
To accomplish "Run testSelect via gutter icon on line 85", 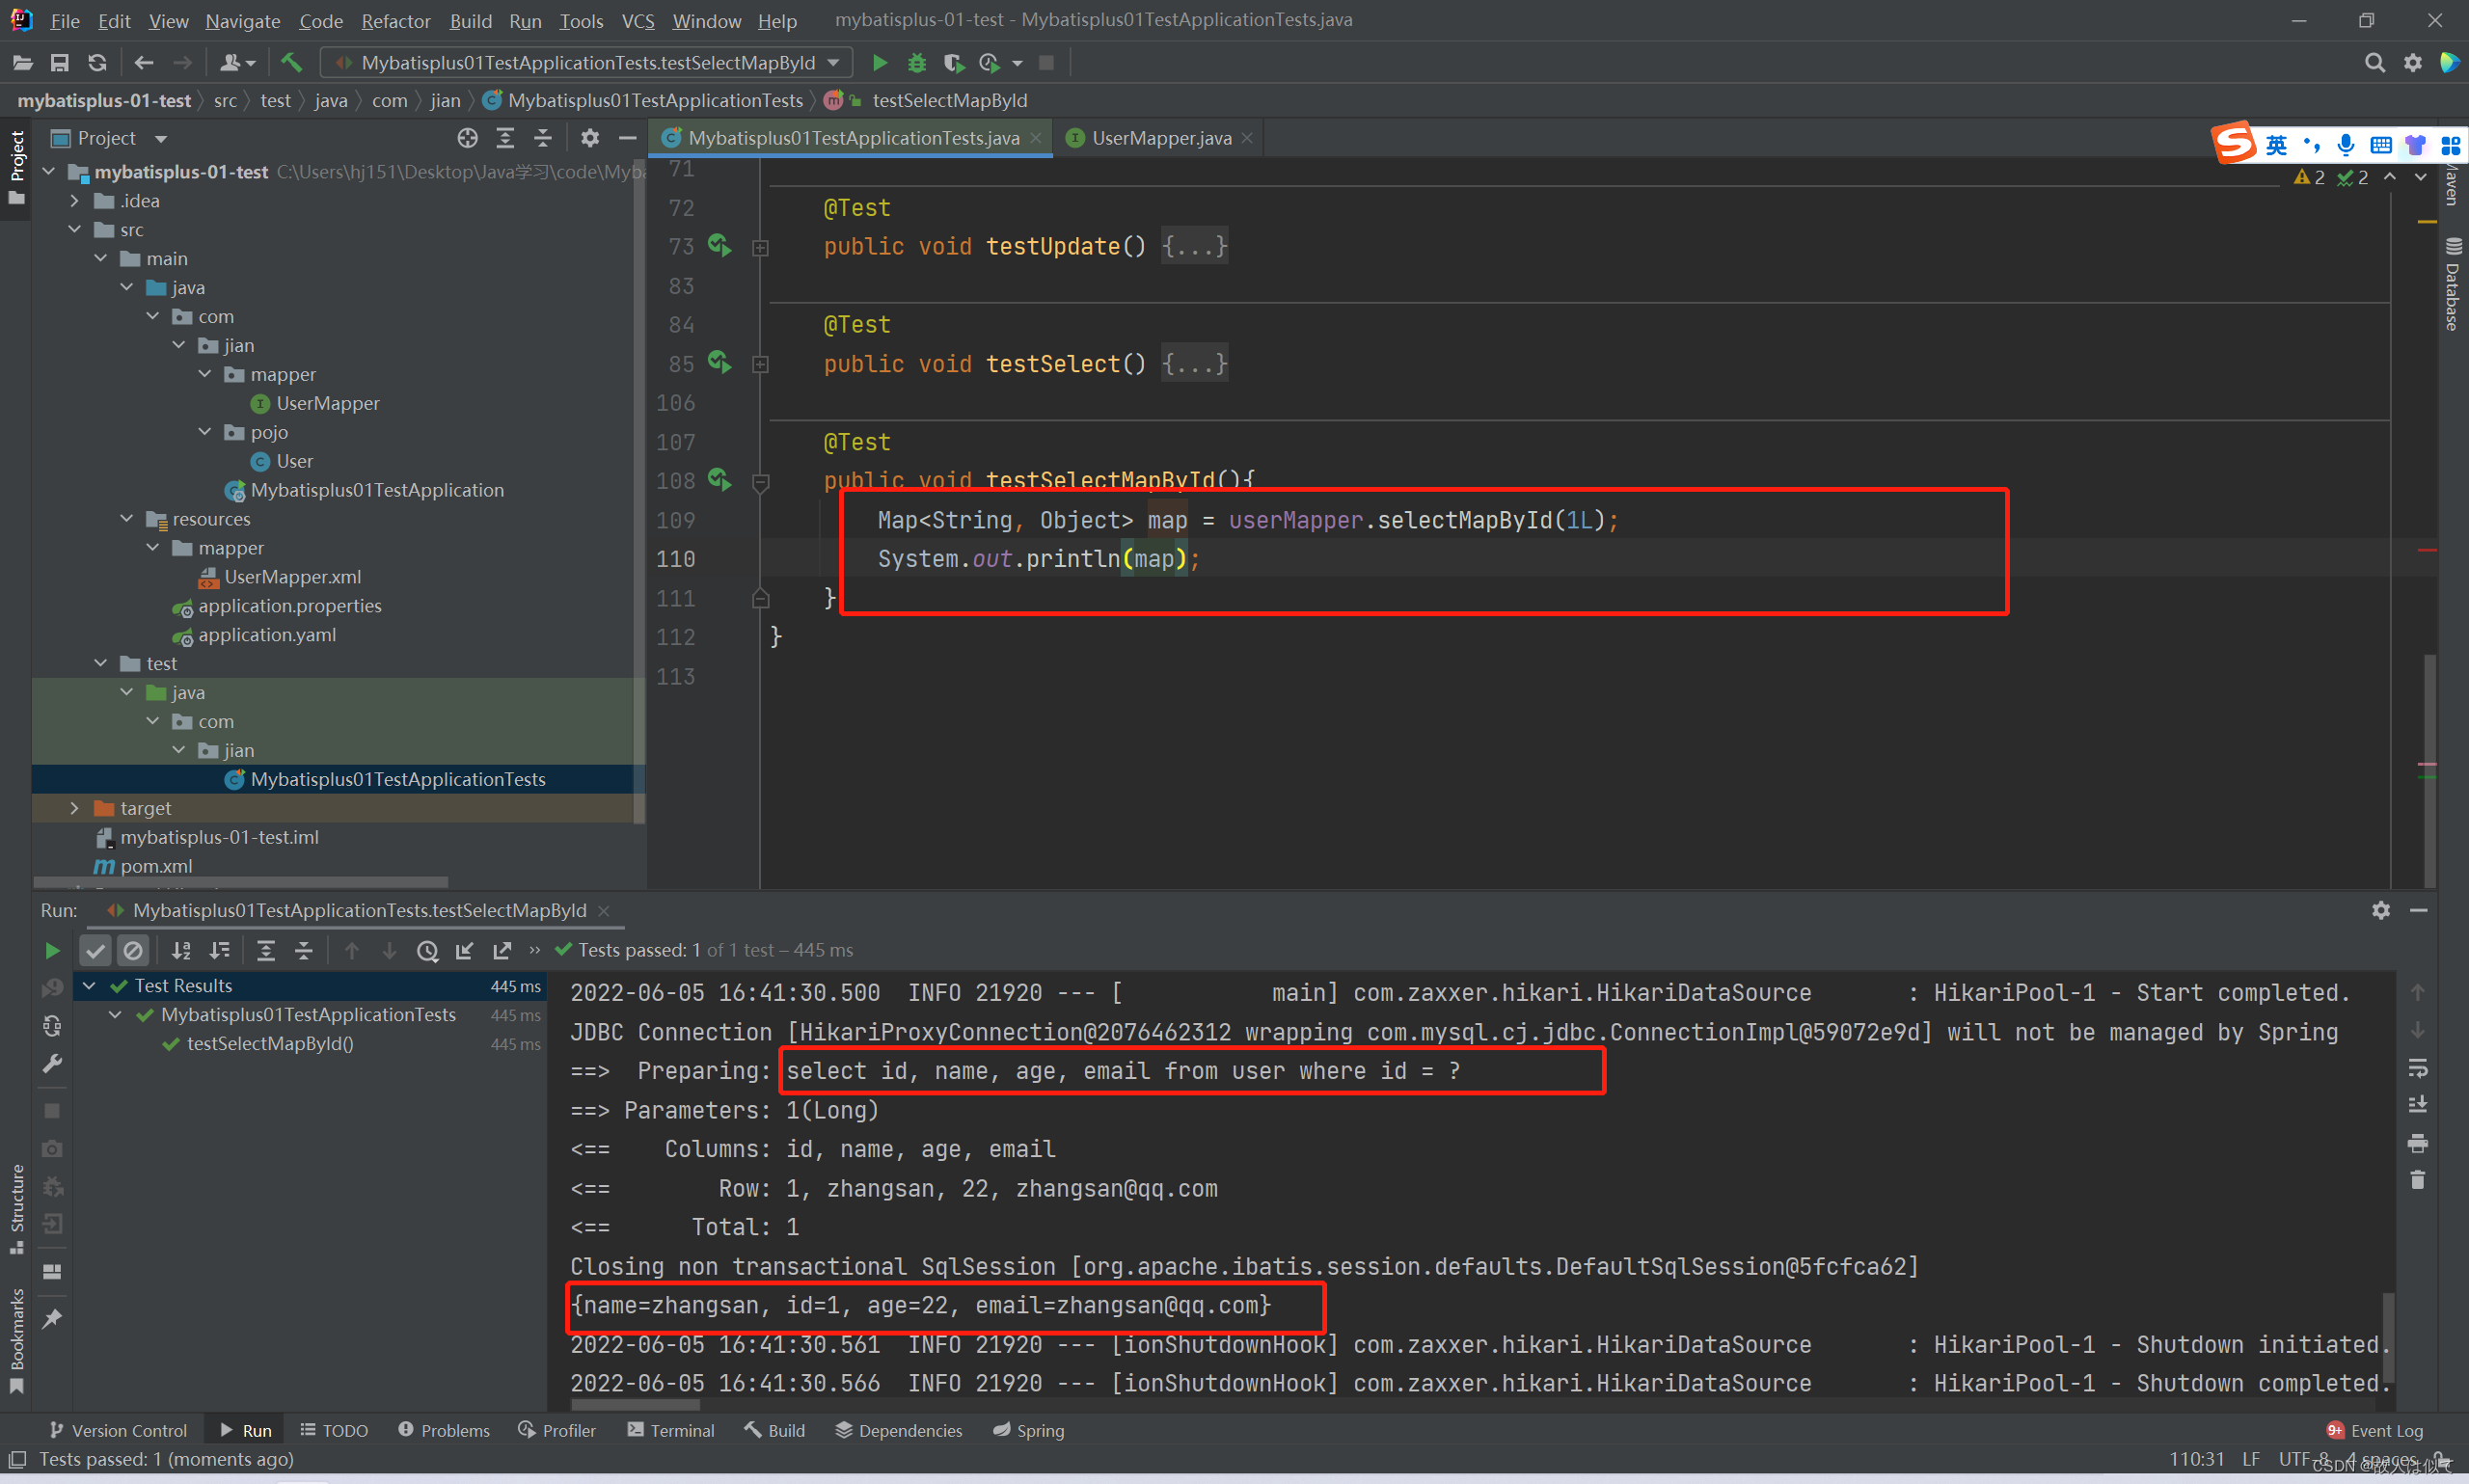I will [719, 362].
